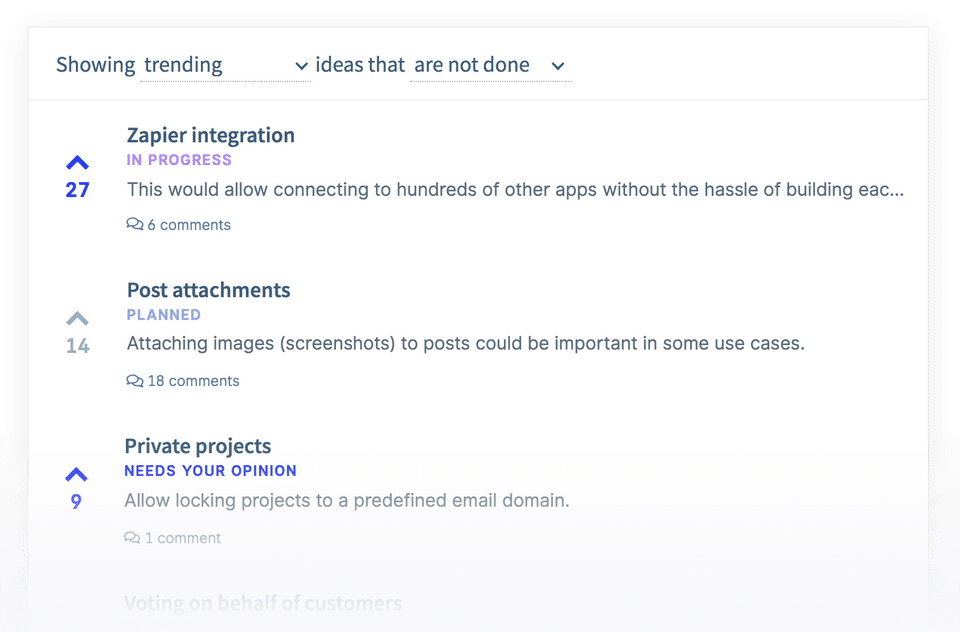The width and height of the screenshot is (960, 632).
Task: Open the Voting on behalf of customers idea
Action: pyautogui.click(x=262, y=603)
